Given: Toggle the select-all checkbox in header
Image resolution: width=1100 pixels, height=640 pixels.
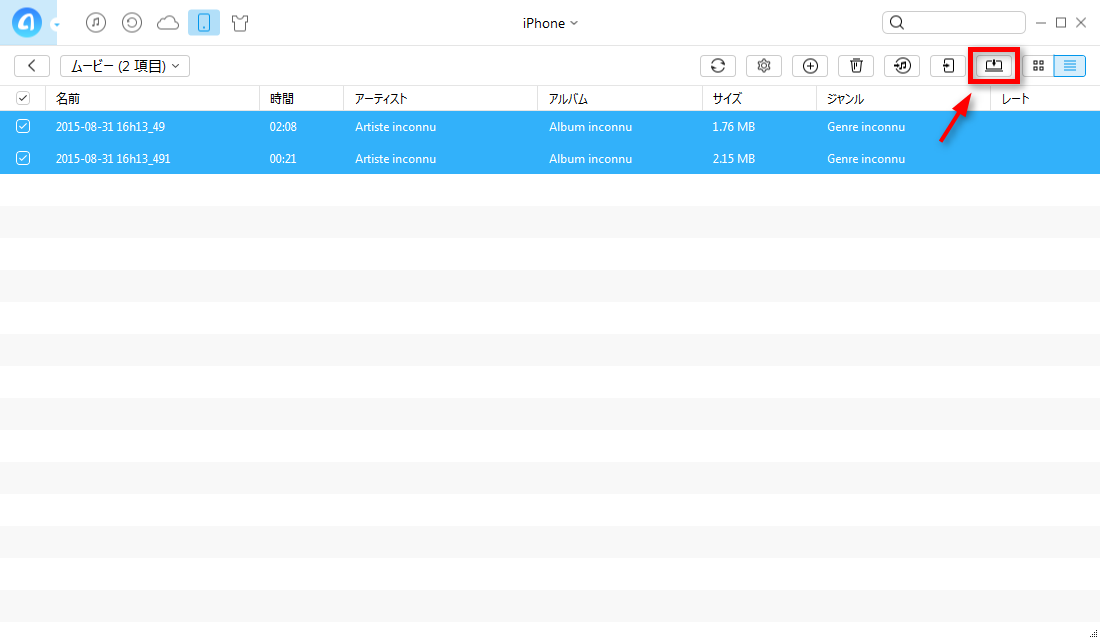Looking at the screenshot, I should tap(23, 98).
